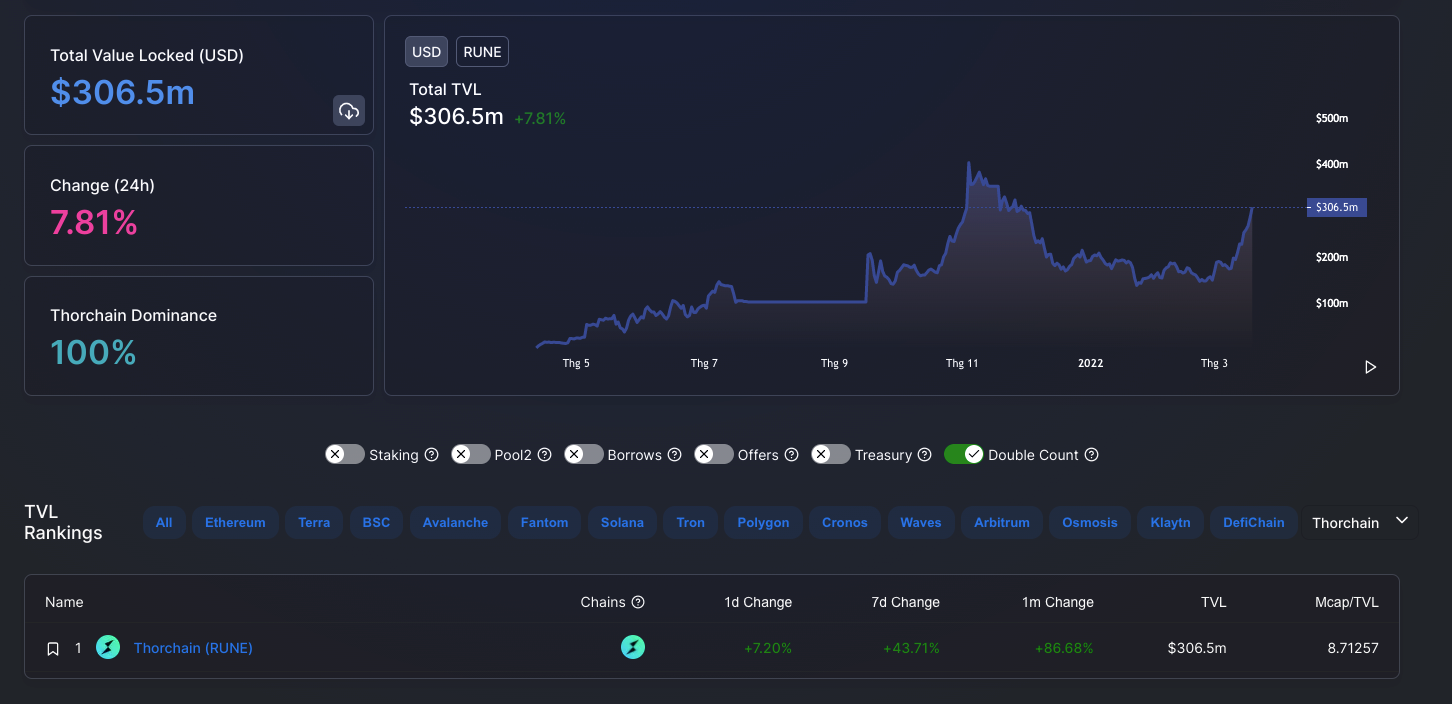
Task: Click the $306.5m value in TVL column
Action: point(1197,648)
